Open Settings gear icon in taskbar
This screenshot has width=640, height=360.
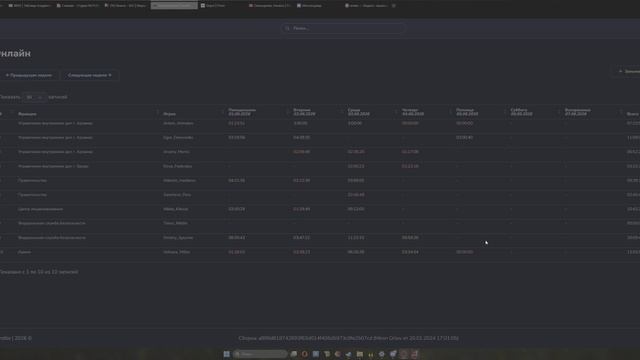[382, 354]
